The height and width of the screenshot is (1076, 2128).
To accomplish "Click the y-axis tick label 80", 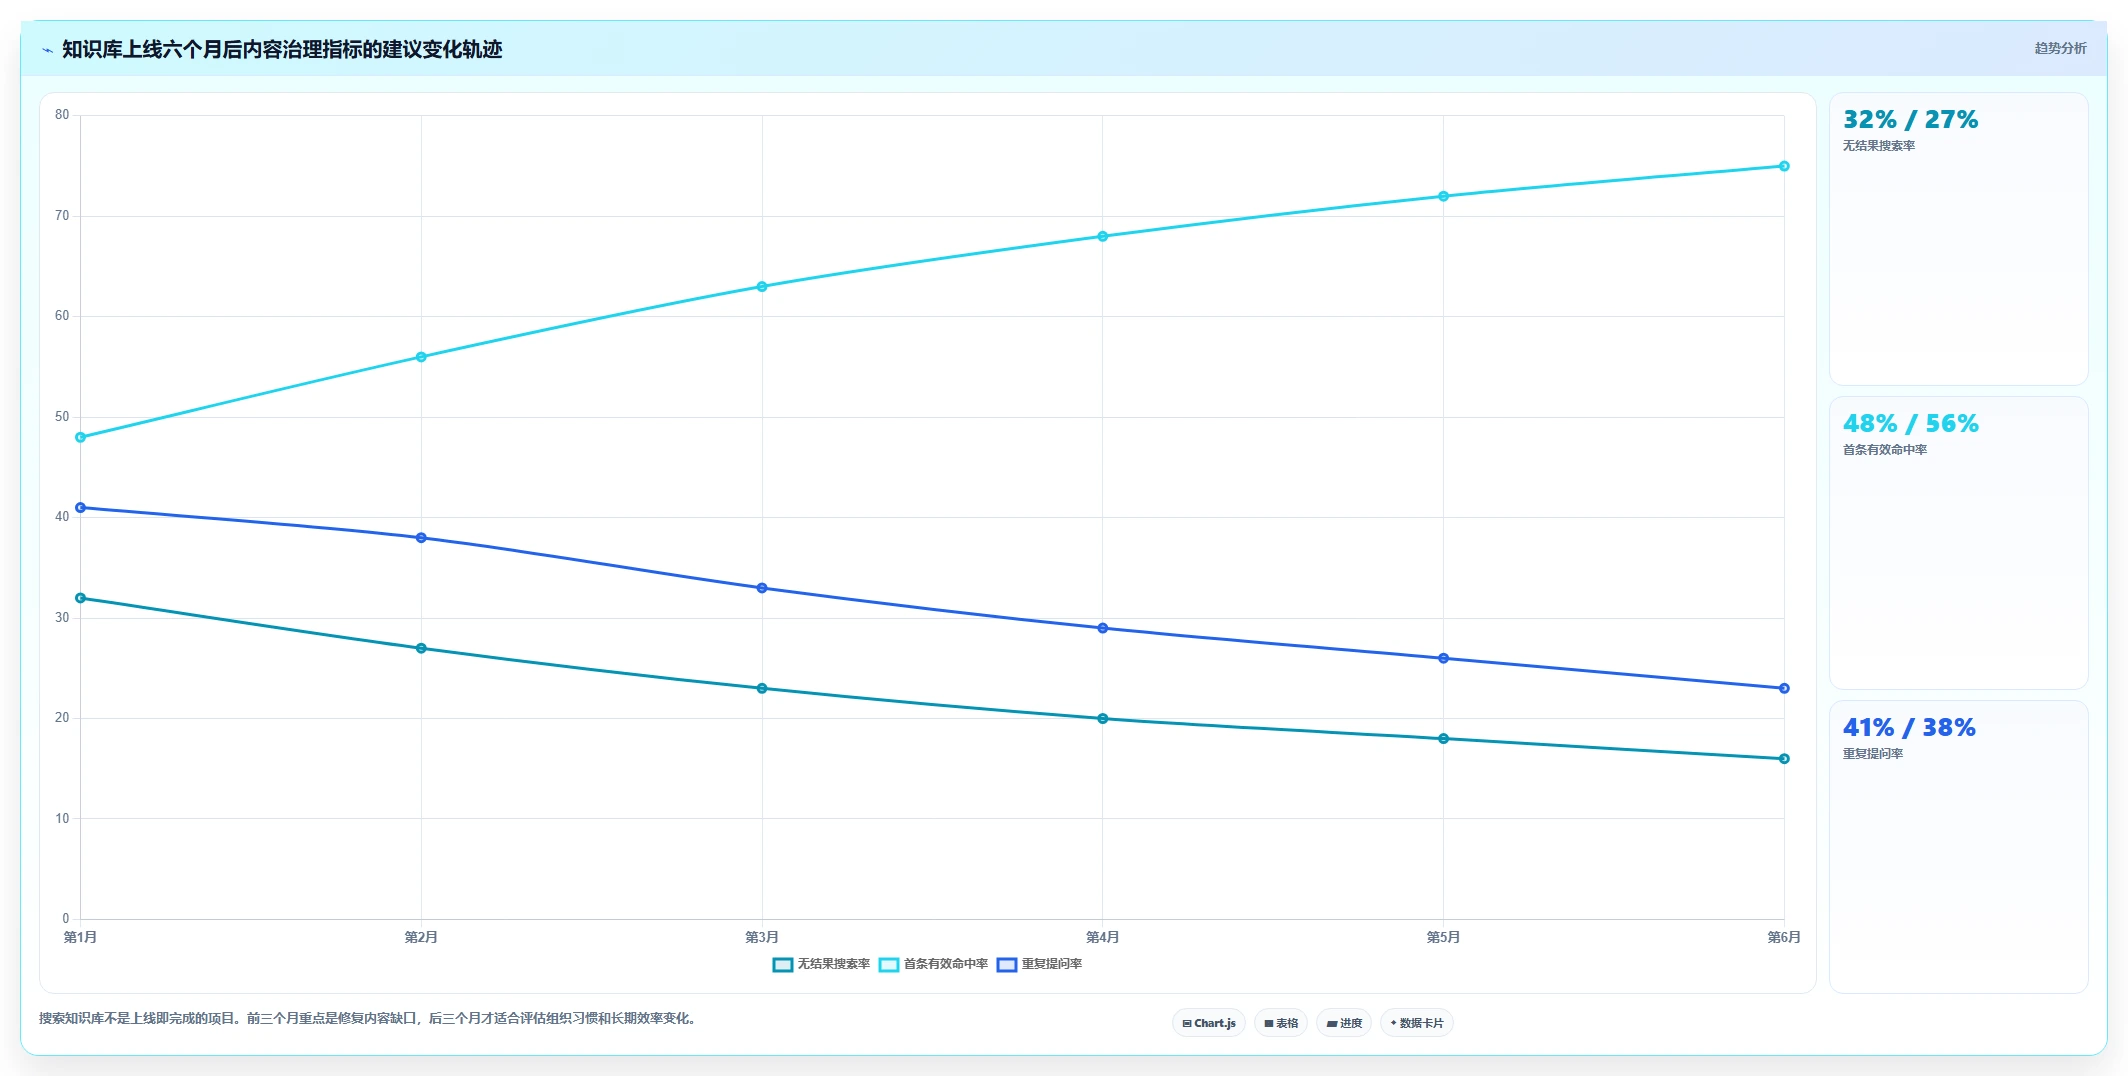I will click(x=62, y=115).
